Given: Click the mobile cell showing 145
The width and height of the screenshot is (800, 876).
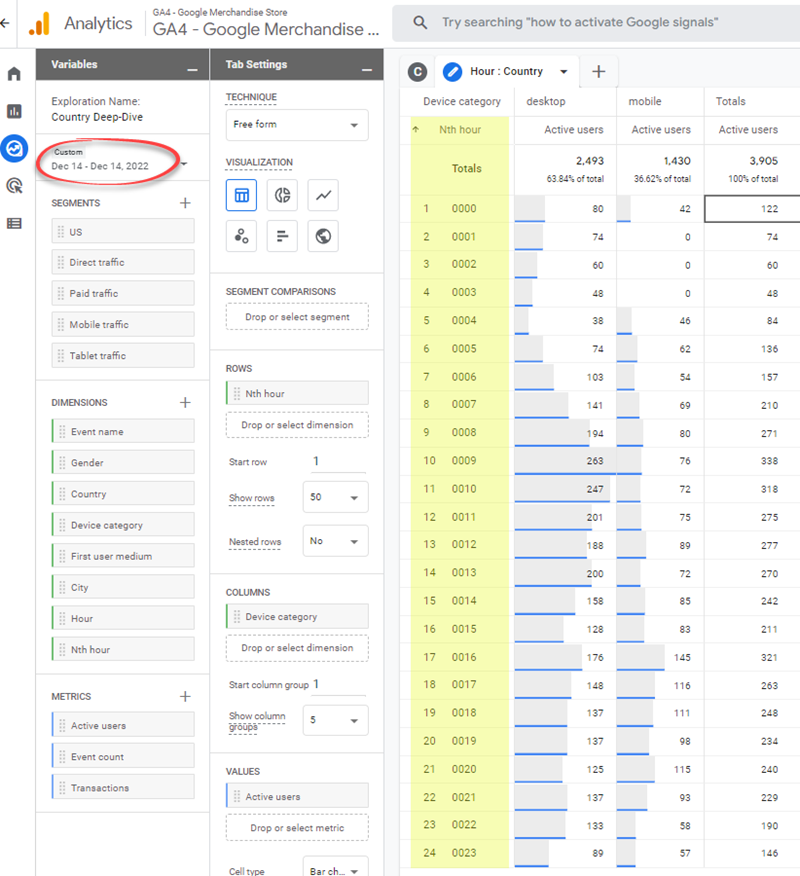Looking at the screenshot, I should click(660, 657).
